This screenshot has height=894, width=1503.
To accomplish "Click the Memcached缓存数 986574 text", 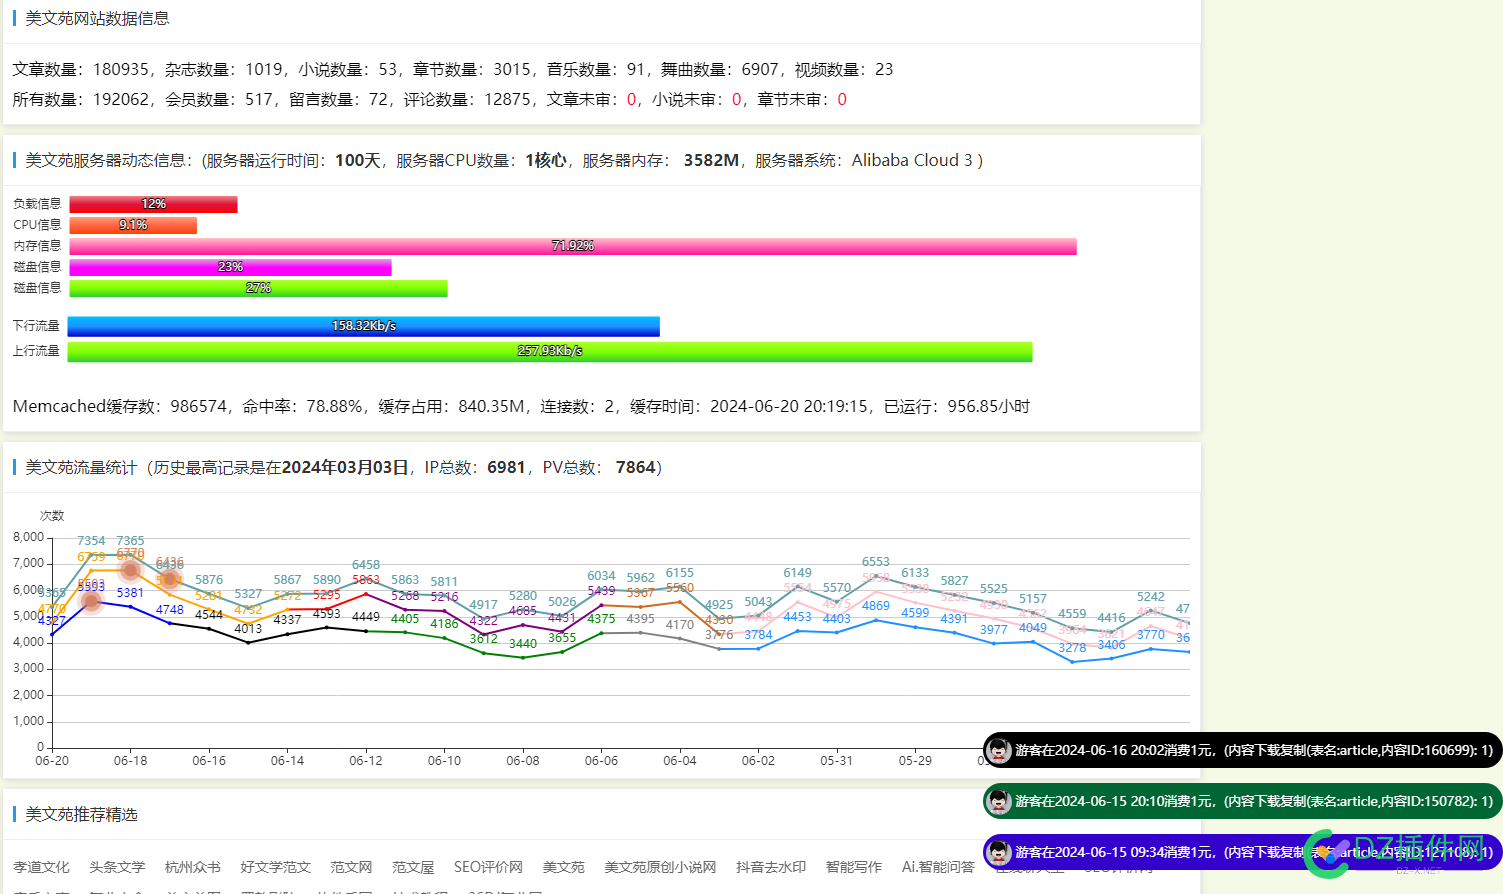I will pos(120,407).
